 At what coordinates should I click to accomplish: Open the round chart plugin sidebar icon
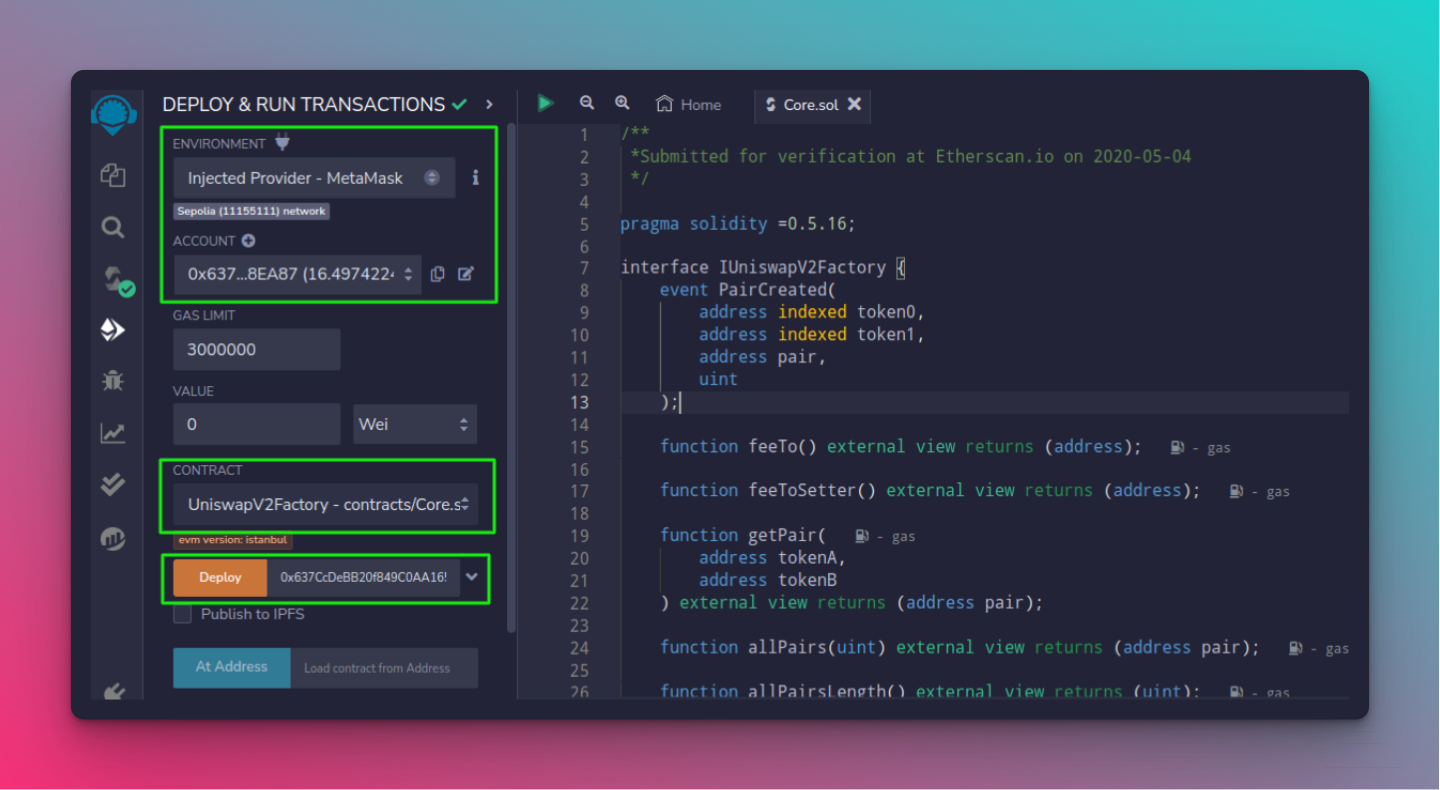pos(113,539)
